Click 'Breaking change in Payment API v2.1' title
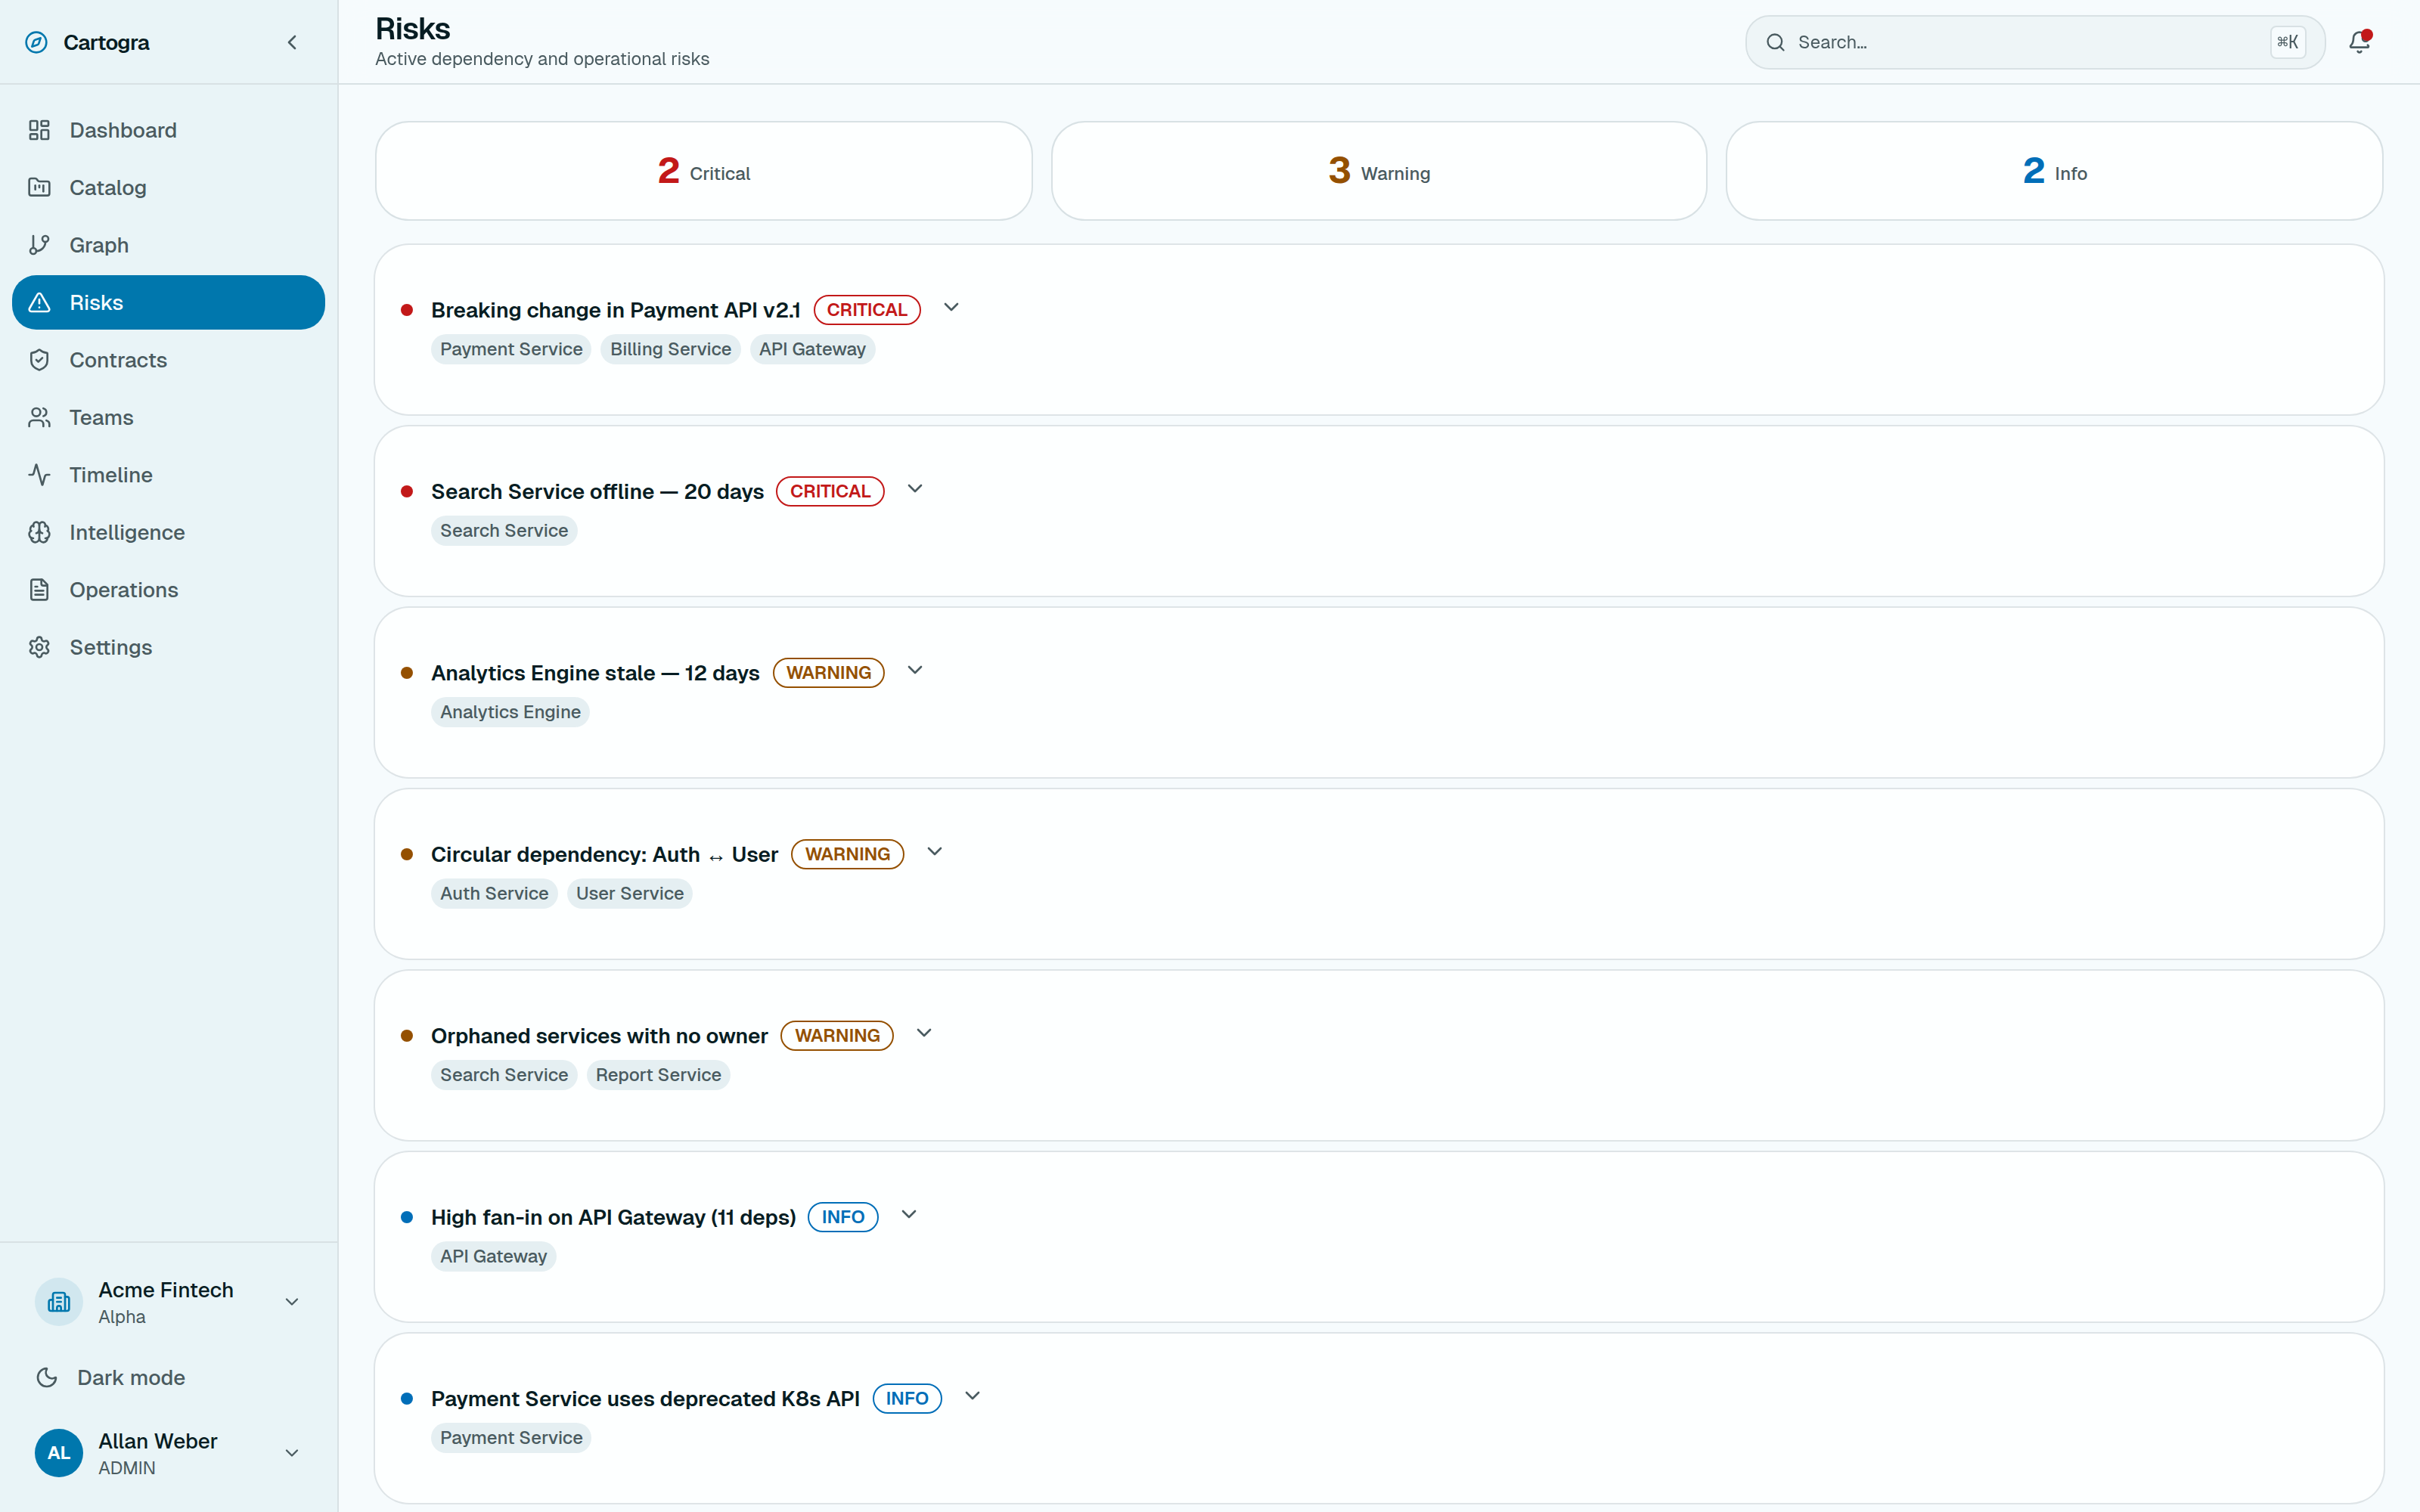This screenshot has height=1512, width=2420. point(616,310)
